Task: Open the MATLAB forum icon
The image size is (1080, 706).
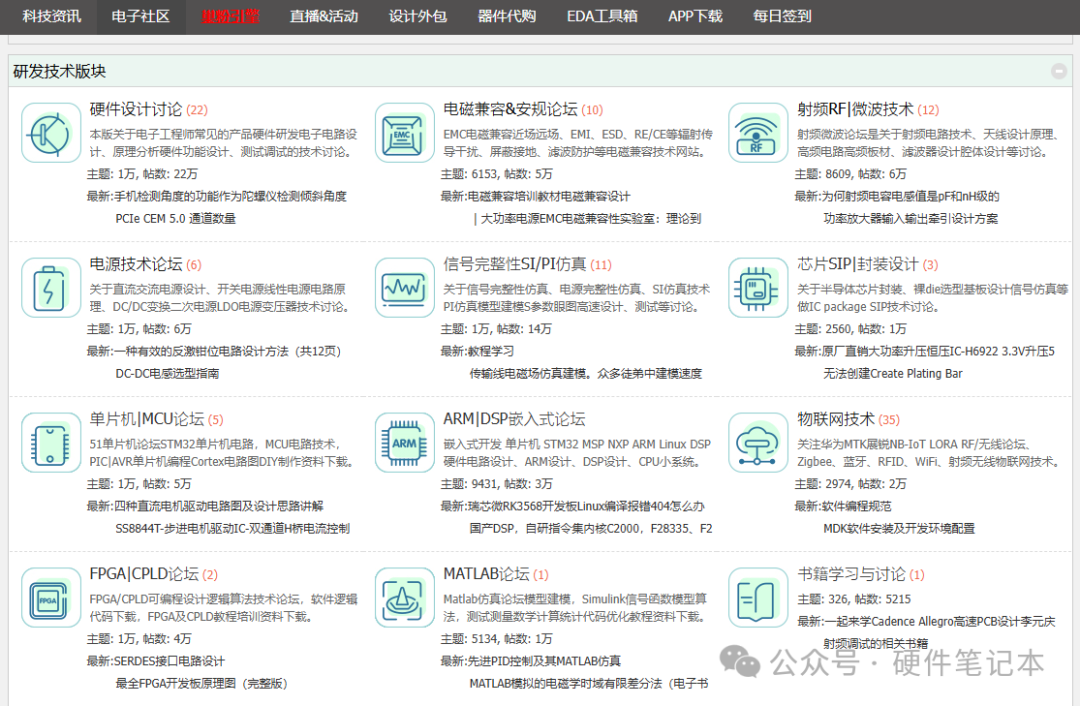Action: [x=405, y=598]
